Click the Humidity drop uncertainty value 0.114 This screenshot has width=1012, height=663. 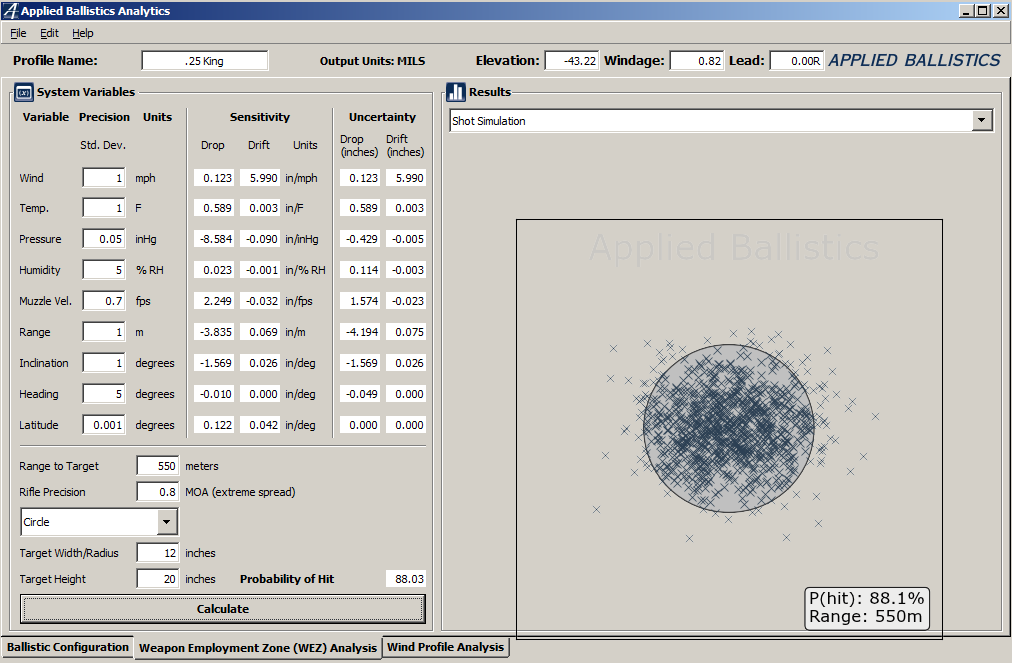tap(359, 270)
